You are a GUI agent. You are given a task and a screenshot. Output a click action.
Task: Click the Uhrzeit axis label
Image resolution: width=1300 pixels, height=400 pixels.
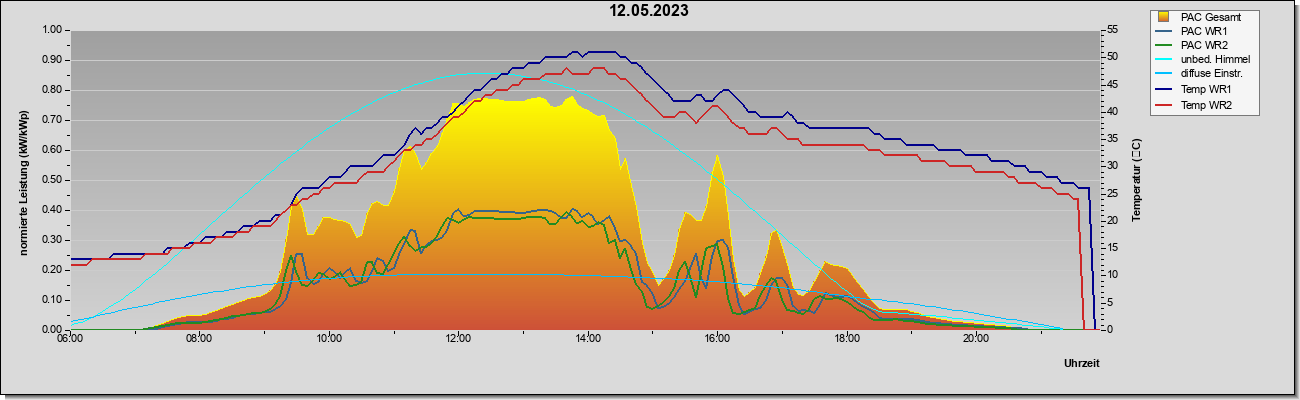click(1082, 363)
